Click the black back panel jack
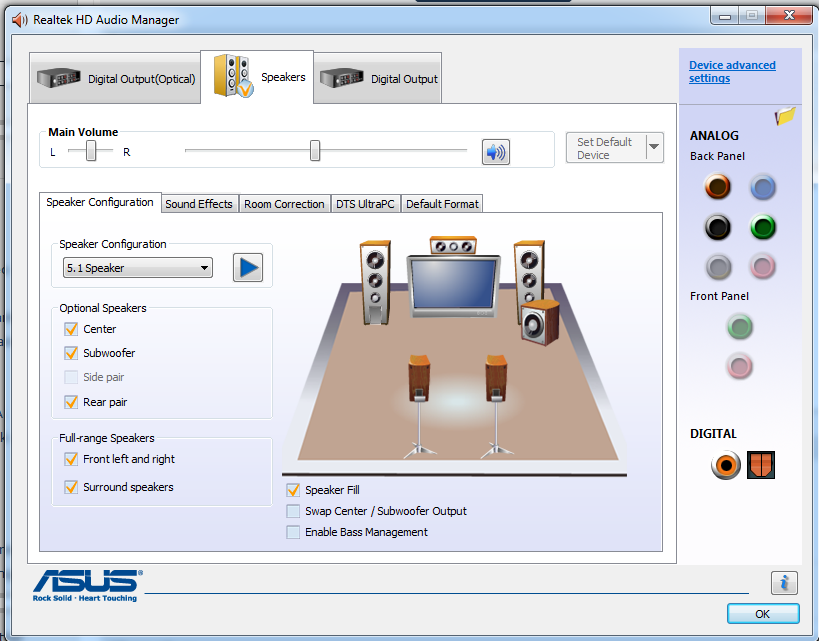 (x=718, y=227)
